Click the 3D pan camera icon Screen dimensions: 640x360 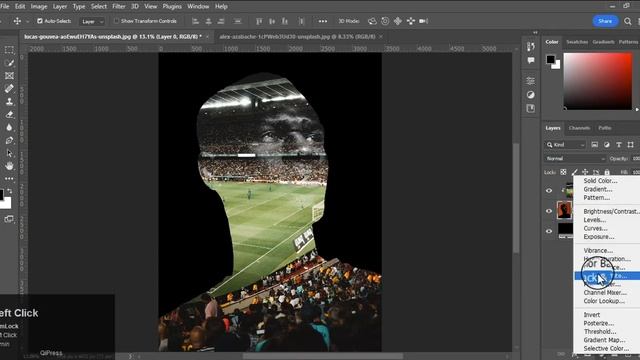coord(398,21)
